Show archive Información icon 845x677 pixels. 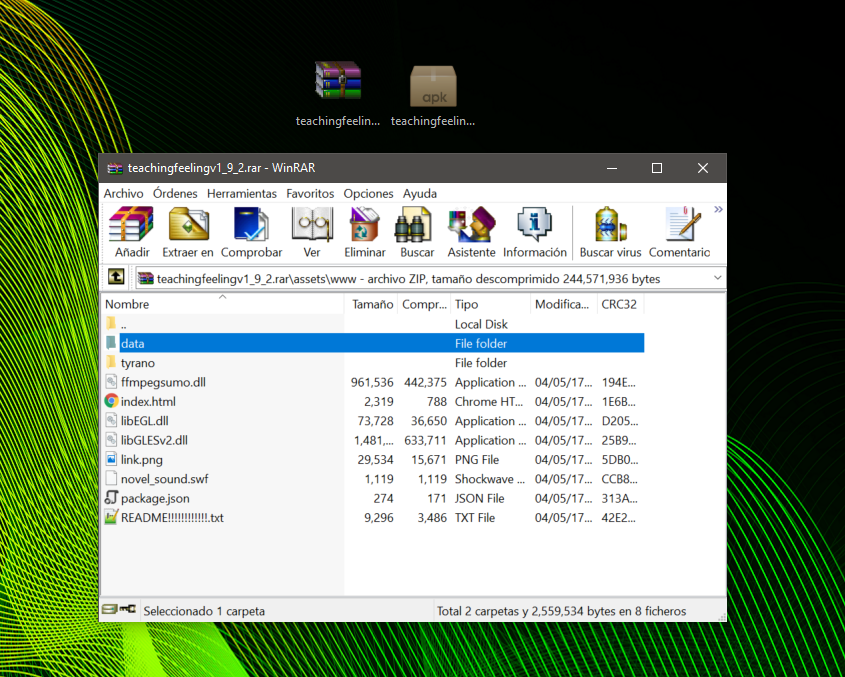click(535, 232)
